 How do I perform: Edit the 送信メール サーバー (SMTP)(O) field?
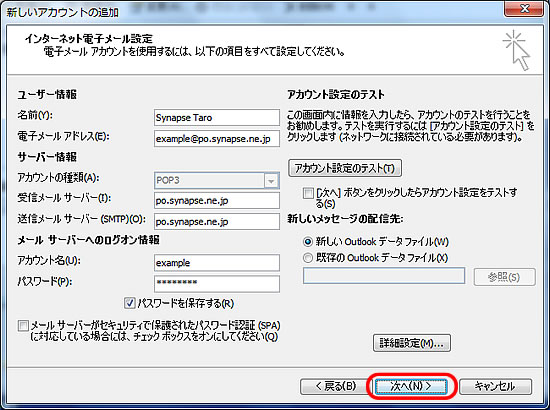217,222
